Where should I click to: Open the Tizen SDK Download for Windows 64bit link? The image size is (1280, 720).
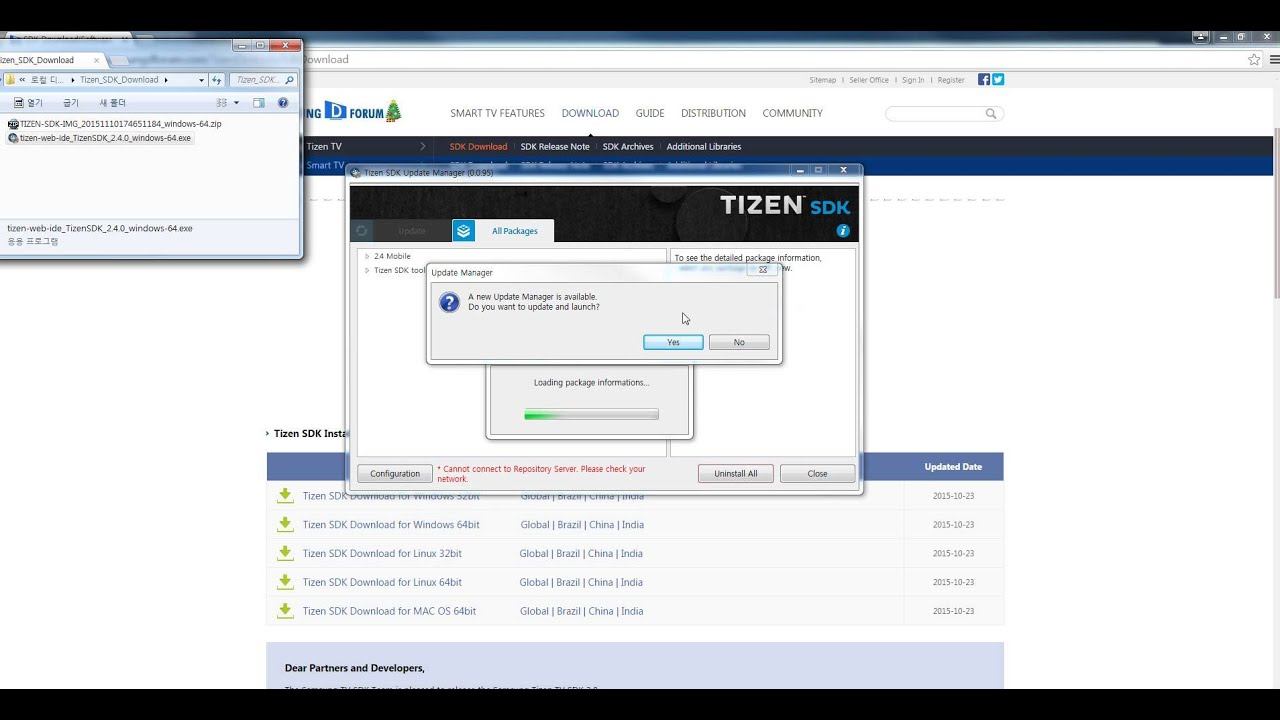point(391,525)
